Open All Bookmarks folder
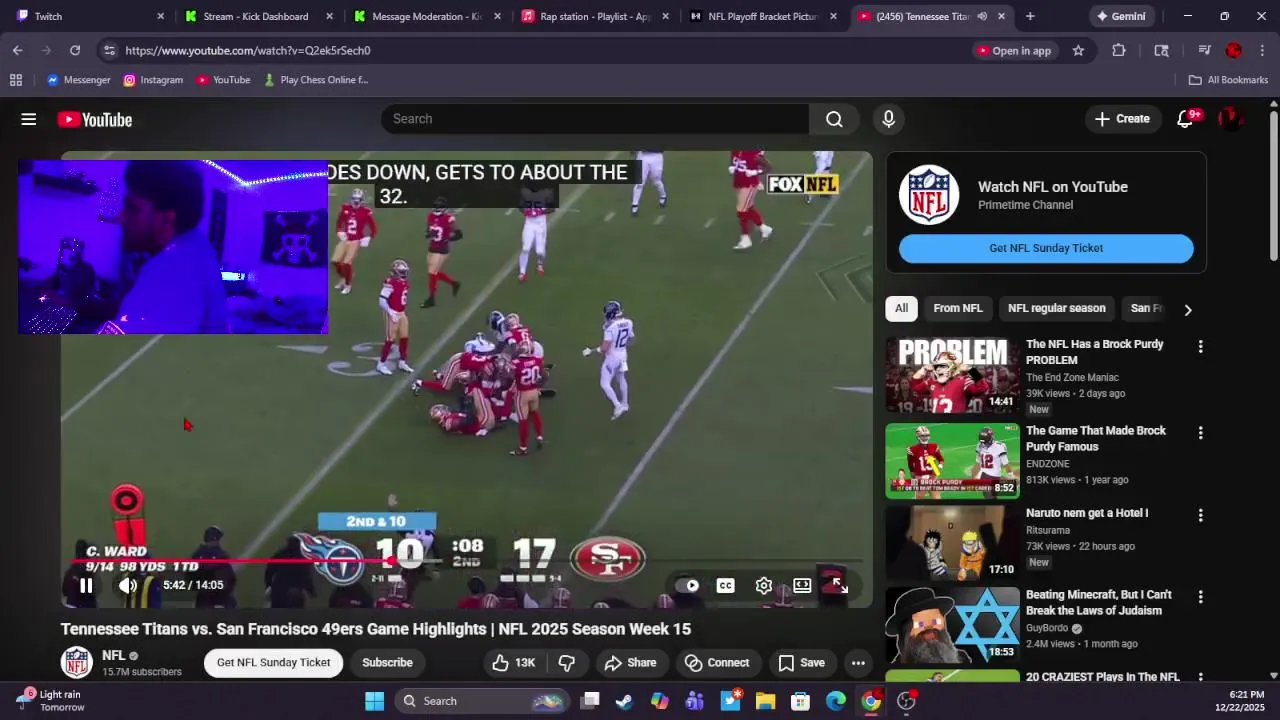This screenshot has width=1280, height=720. click(x=1228, y=80)
